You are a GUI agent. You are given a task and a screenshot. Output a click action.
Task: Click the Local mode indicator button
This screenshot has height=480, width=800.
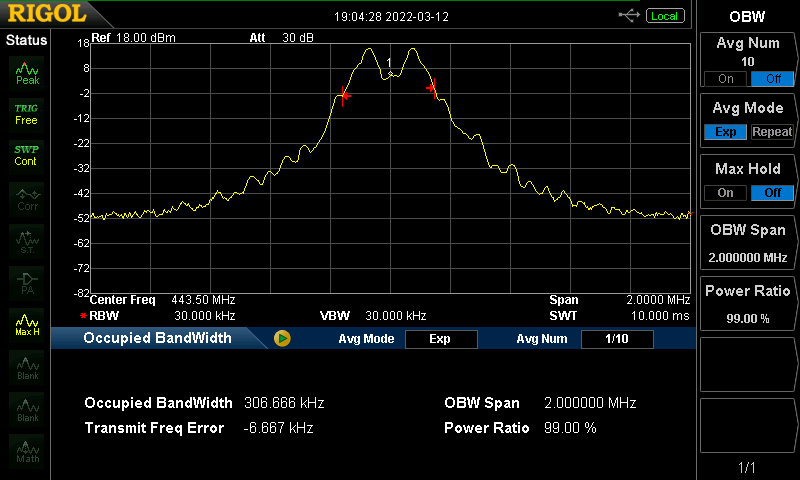[x=663, y=16]
